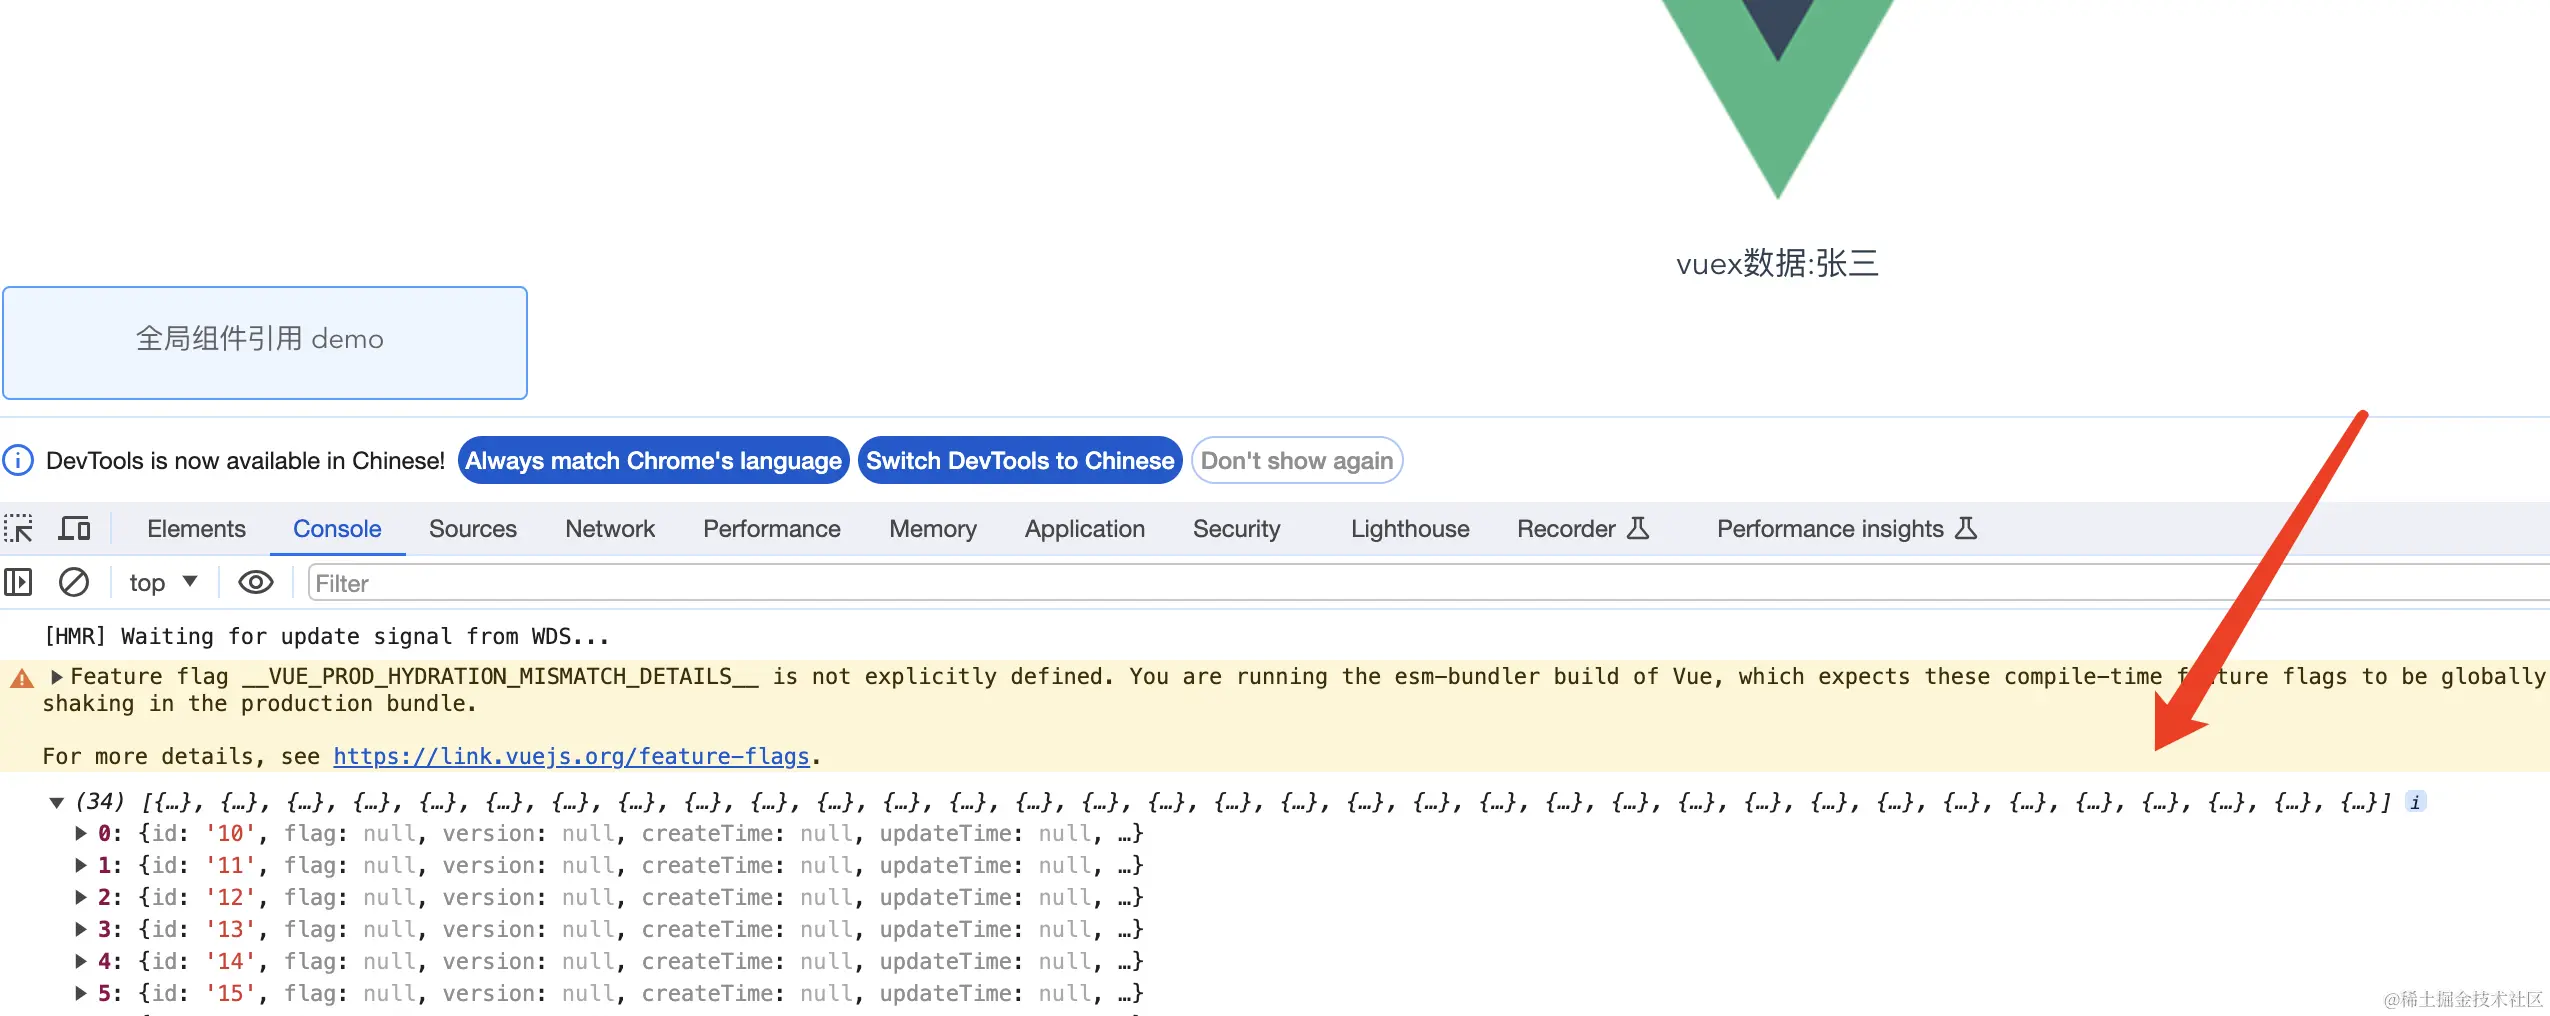Switch to the Sources tab
The width and height of the screenshot is (2550, 1016).
point(473,528)
